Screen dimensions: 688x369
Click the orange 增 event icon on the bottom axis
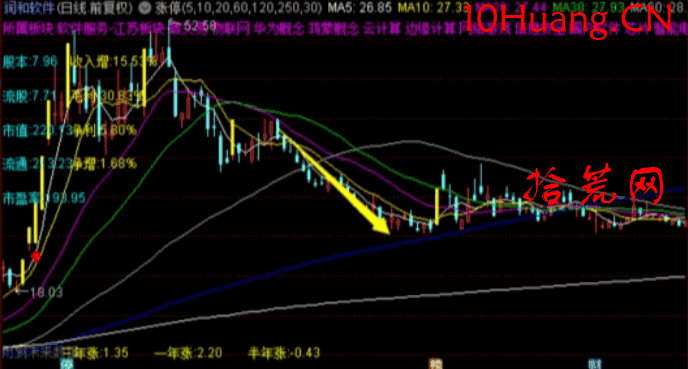point(435,364)
